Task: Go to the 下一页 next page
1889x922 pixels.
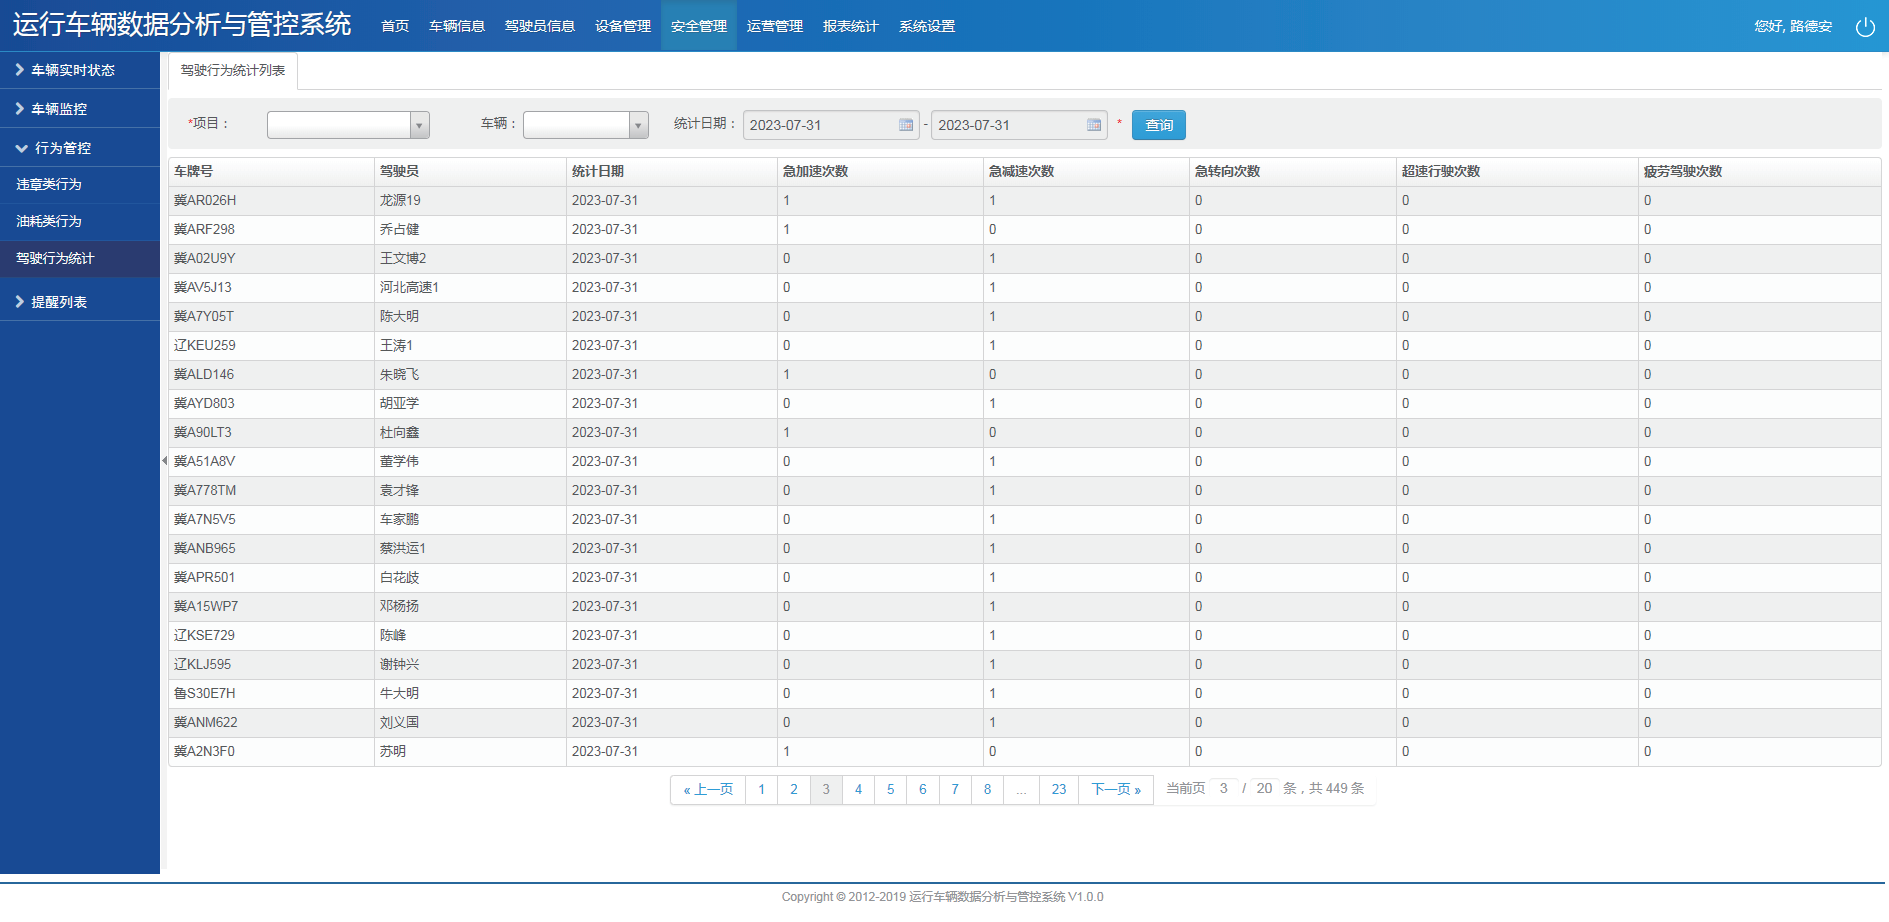Action: click(1115, 789)
